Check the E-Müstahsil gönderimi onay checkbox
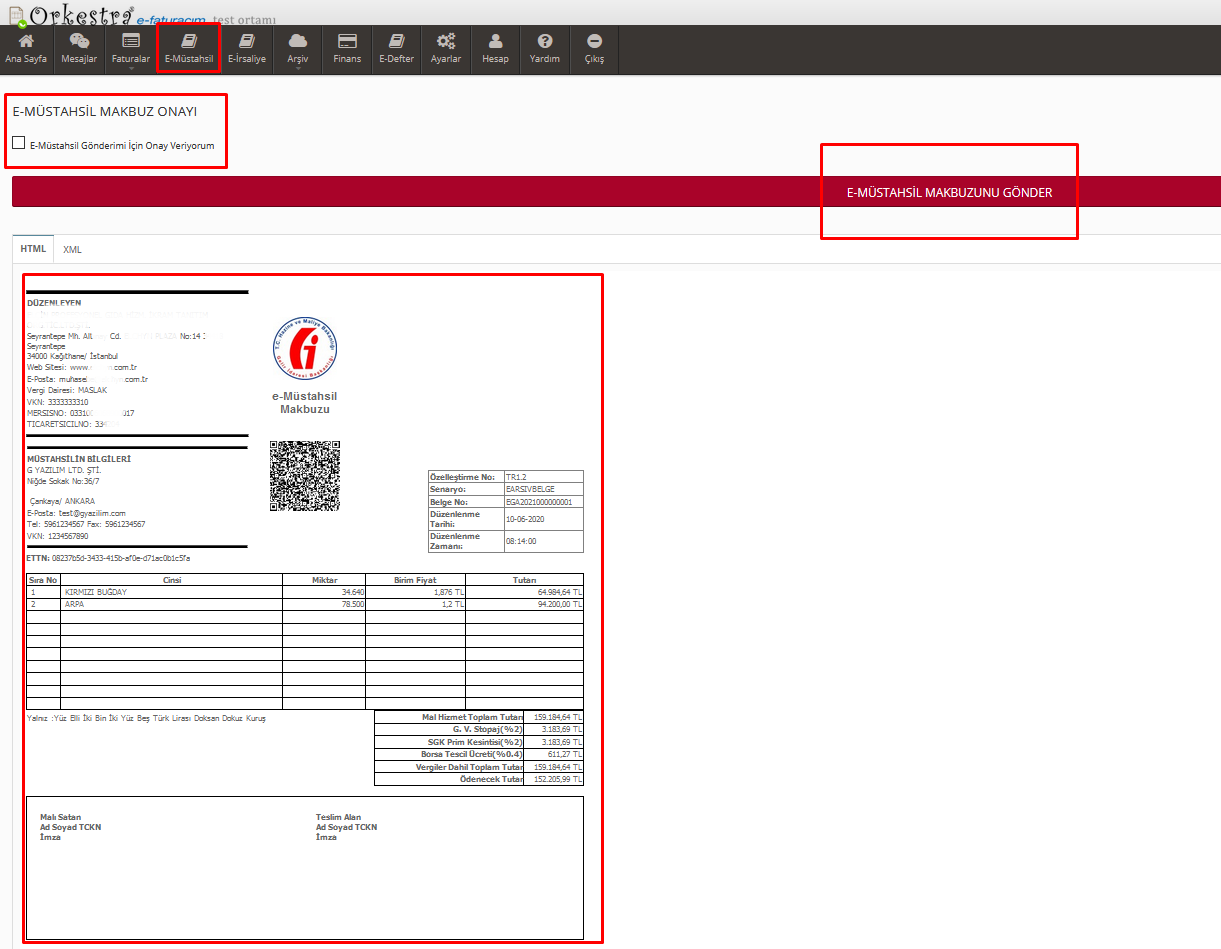Screen dimensions: 1221x949 coord(19,143)
